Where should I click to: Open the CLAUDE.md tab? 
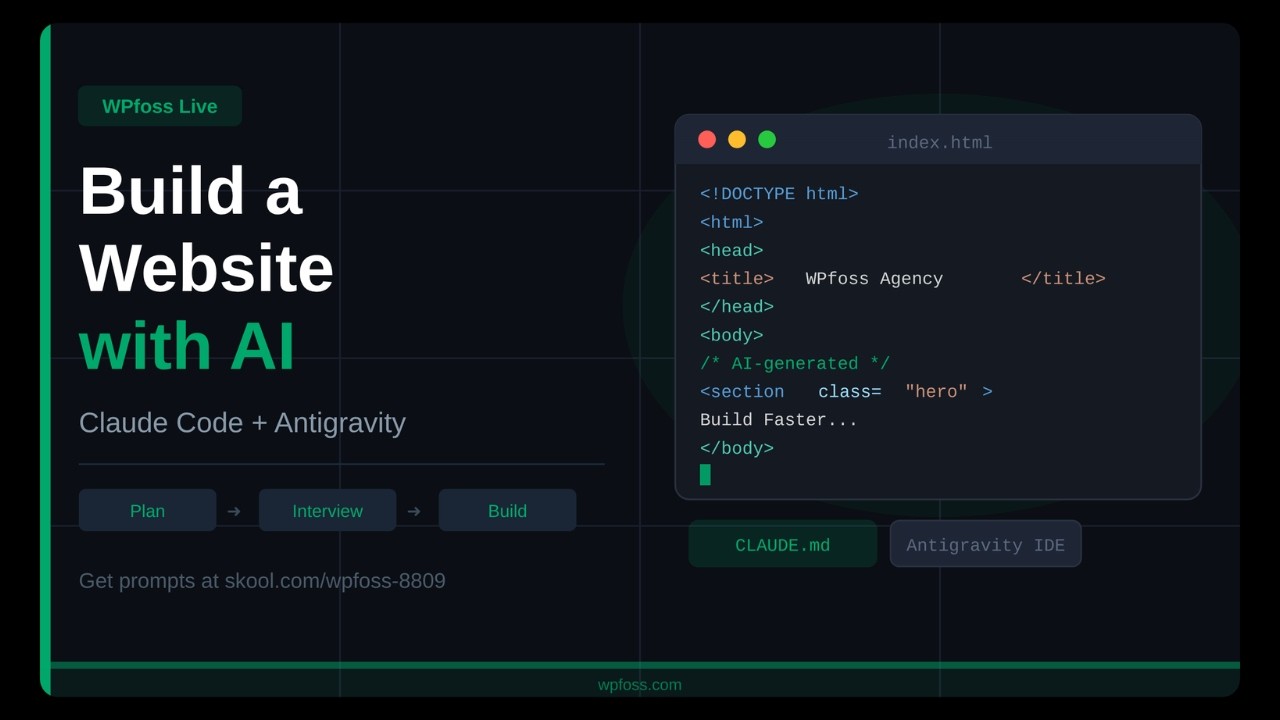tap(782, 545)
